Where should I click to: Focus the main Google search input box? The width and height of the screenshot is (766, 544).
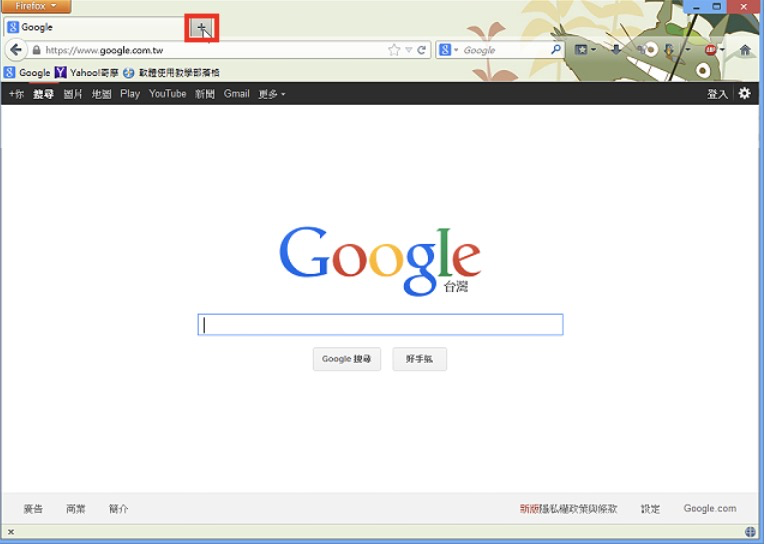(380, 325)
